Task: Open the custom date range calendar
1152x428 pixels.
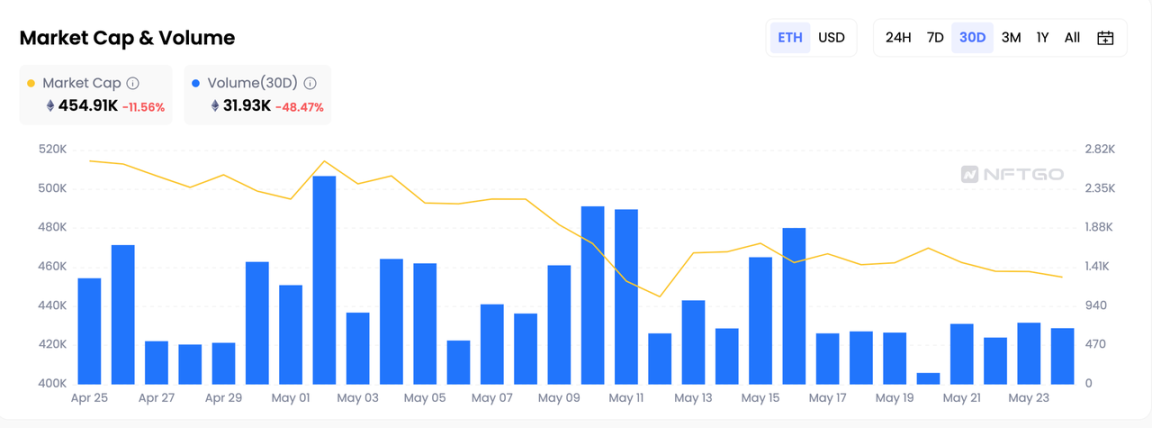Action: click(1105, 38)
